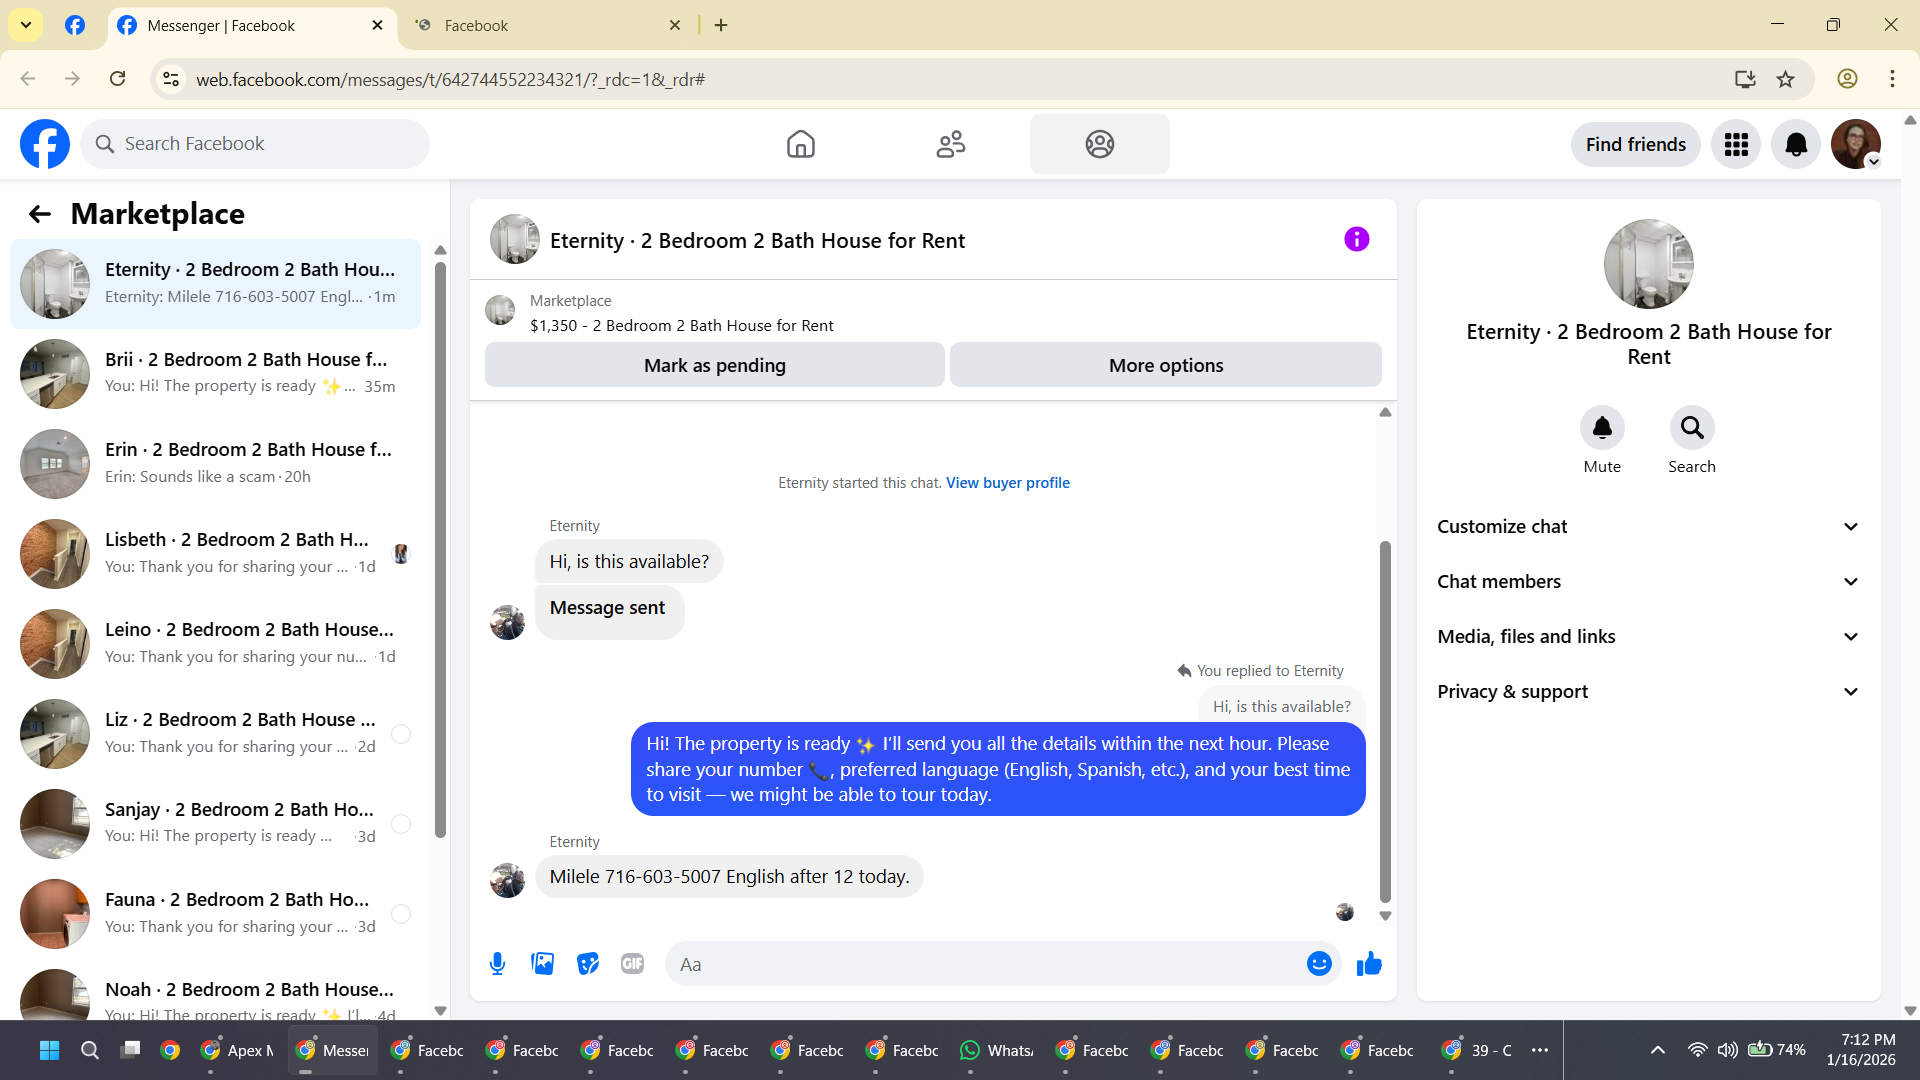This screenshot has height=1080, width=1920.
Task: Expand Media, files and links section
Action: [1648, 637]
